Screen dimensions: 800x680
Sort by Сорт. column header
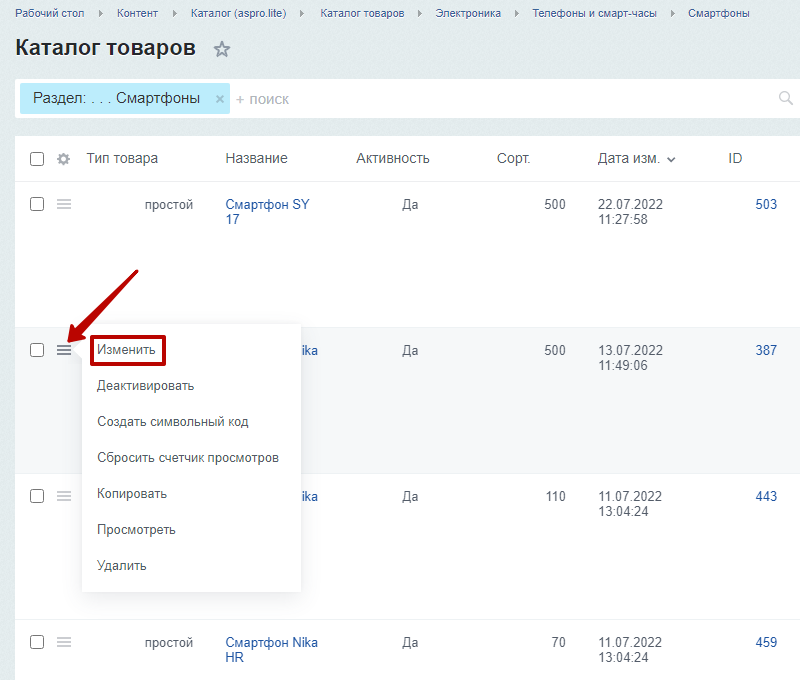point(513,159)
